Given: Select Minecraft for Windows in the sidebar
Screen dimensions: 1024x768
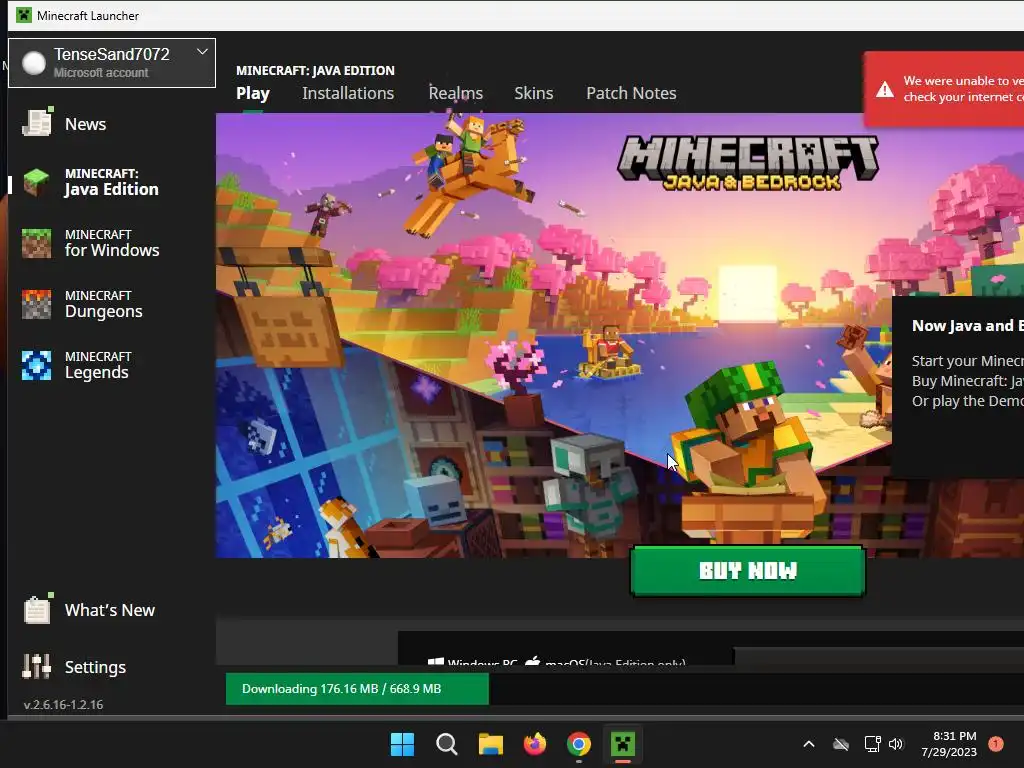Looking at the screenshot, I should (x=112, y=243).
